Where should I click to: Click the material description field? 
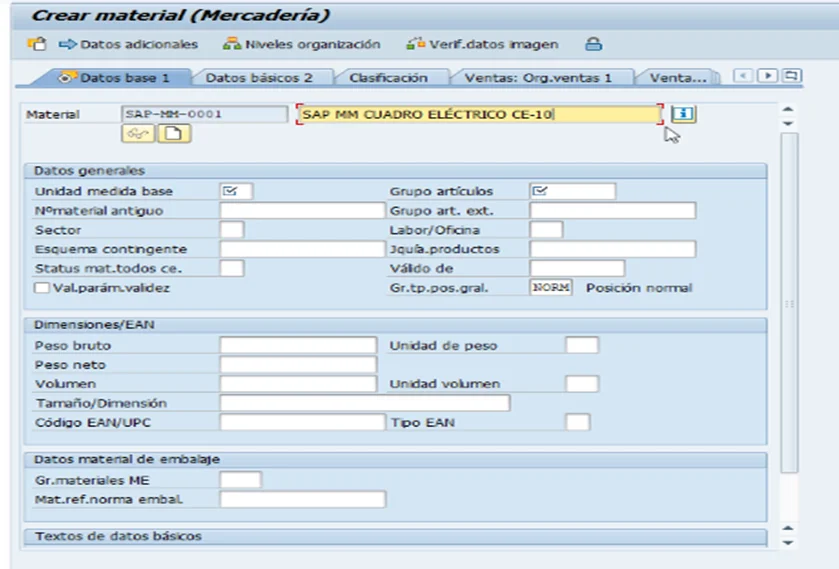click(480, 114)
